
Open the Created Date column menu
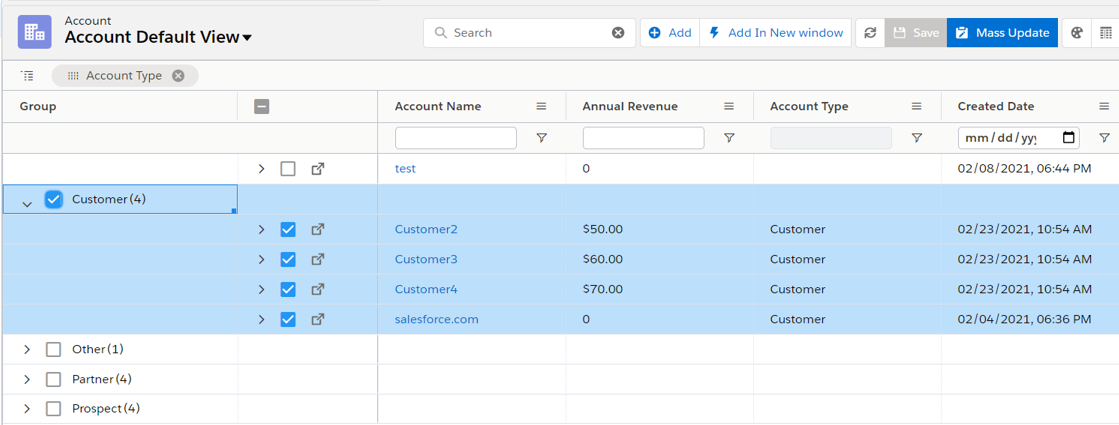click(1104, 106)
